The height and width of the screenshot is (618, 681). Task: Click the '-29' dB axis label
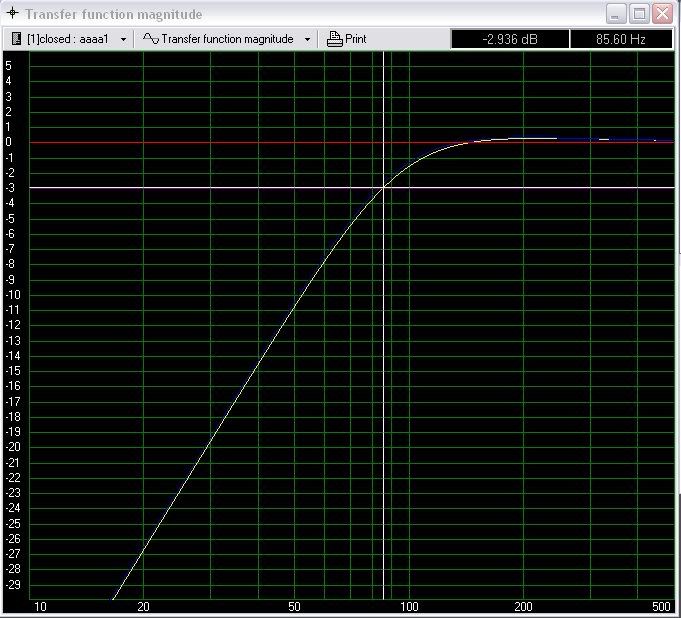[x=13, y=585]
